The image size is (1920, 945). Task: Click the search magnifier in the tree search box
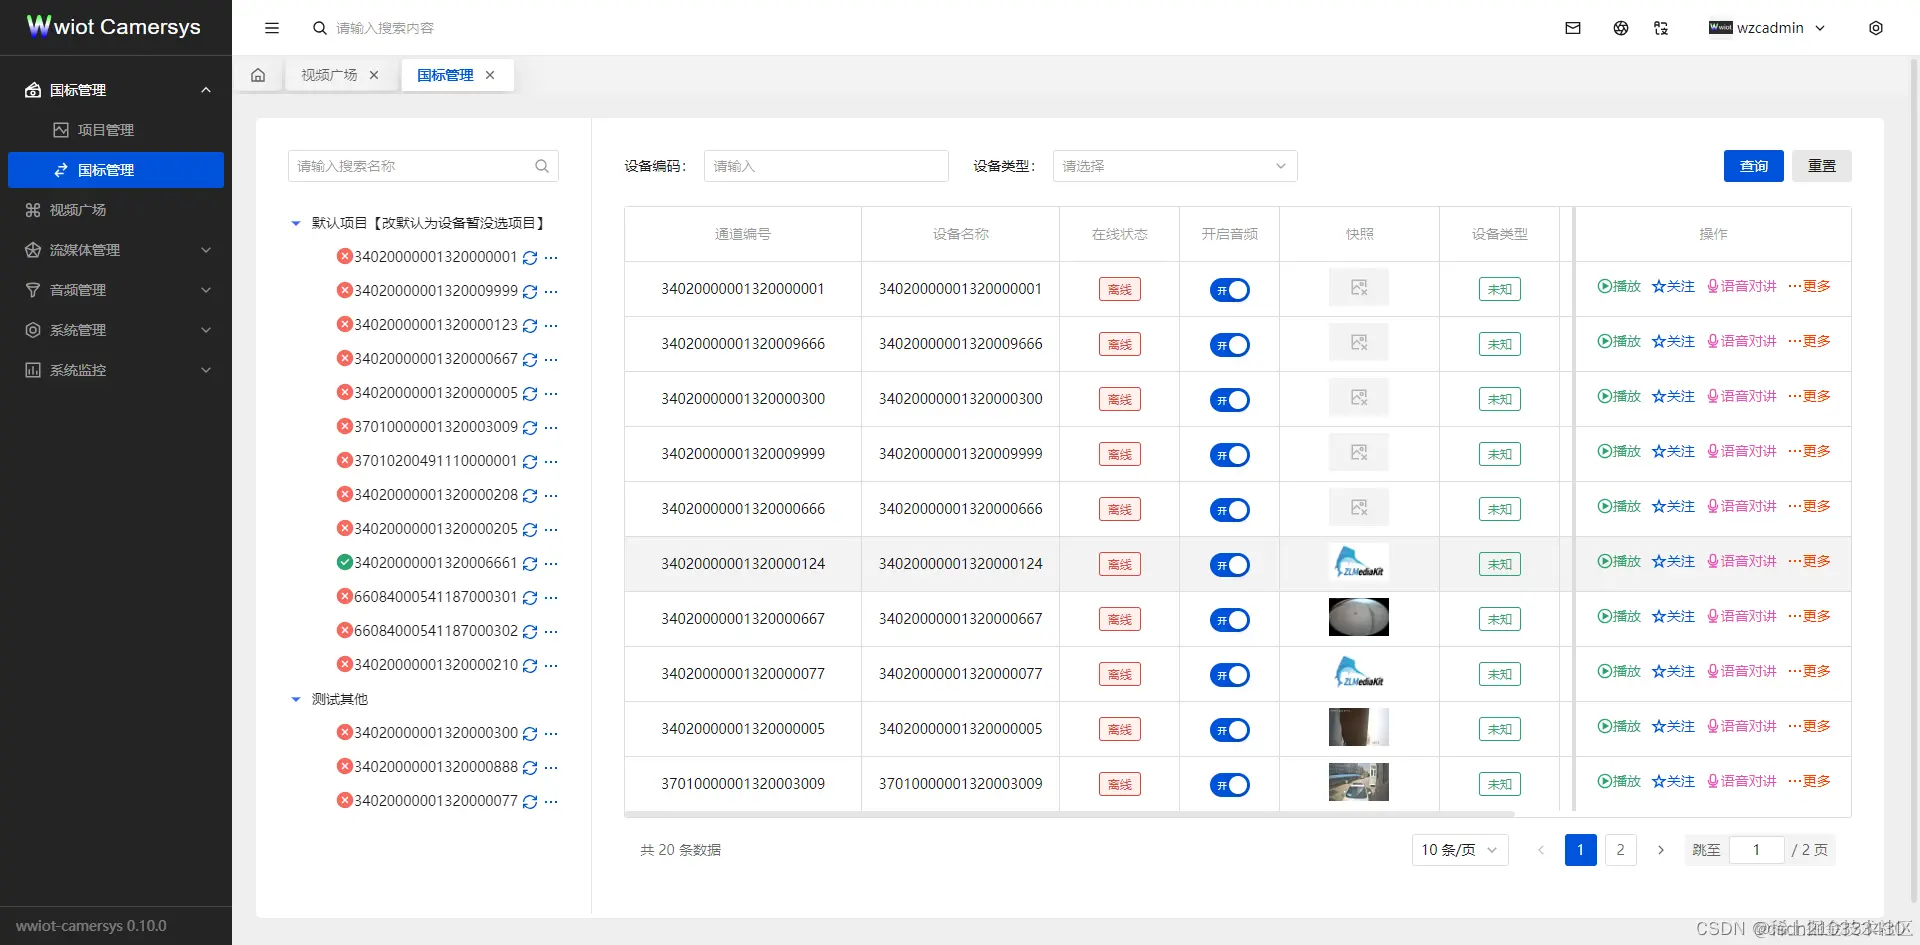tap(542, 166)
